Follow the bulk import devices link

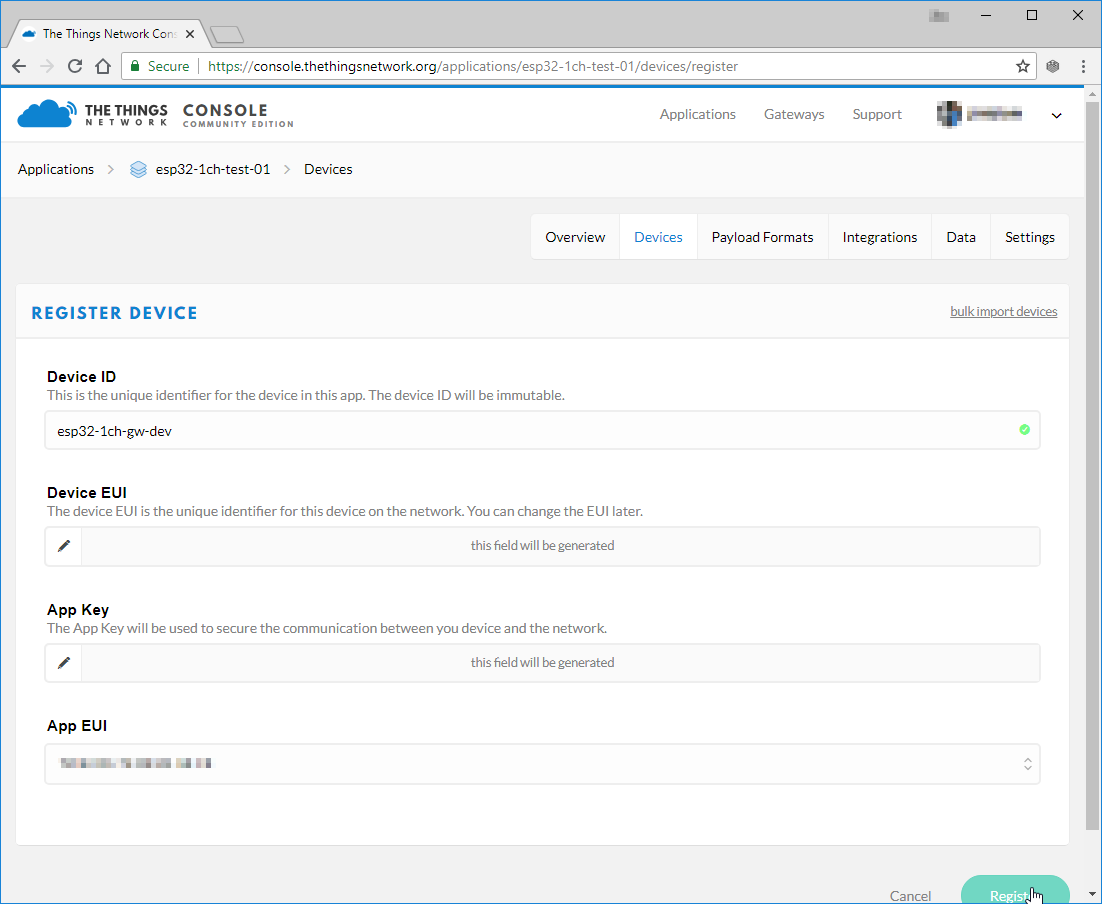1004,311
